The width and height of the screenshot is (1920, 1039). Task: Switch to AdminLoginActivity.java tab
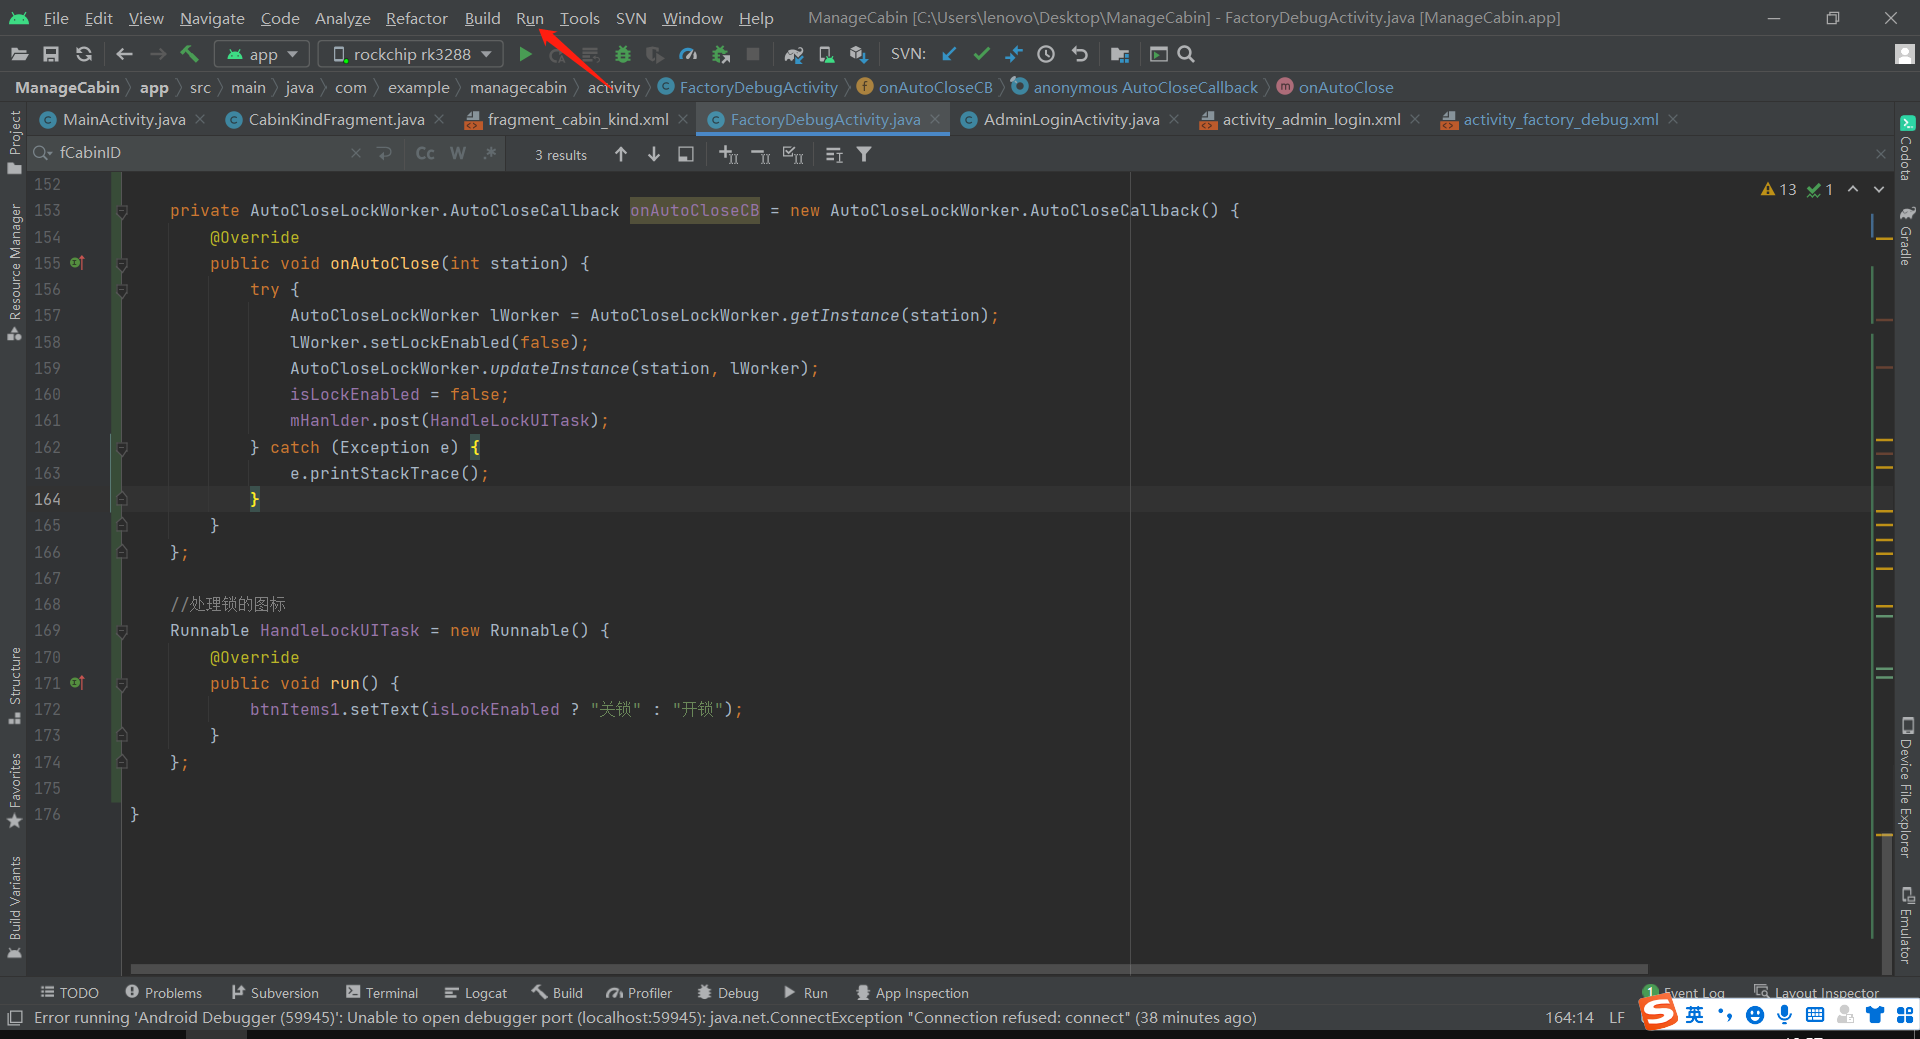[1070, 119]
